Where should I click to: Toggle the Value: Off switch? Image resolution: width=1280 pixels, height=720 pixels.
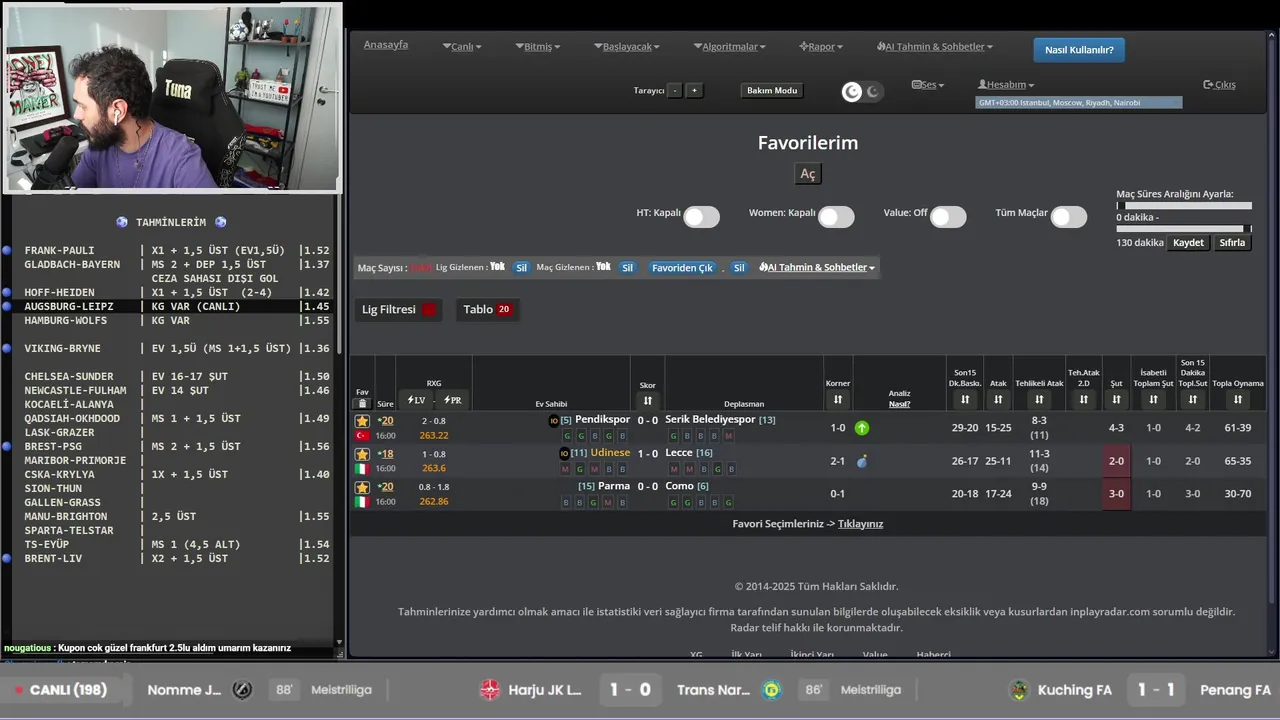[948, 217]
